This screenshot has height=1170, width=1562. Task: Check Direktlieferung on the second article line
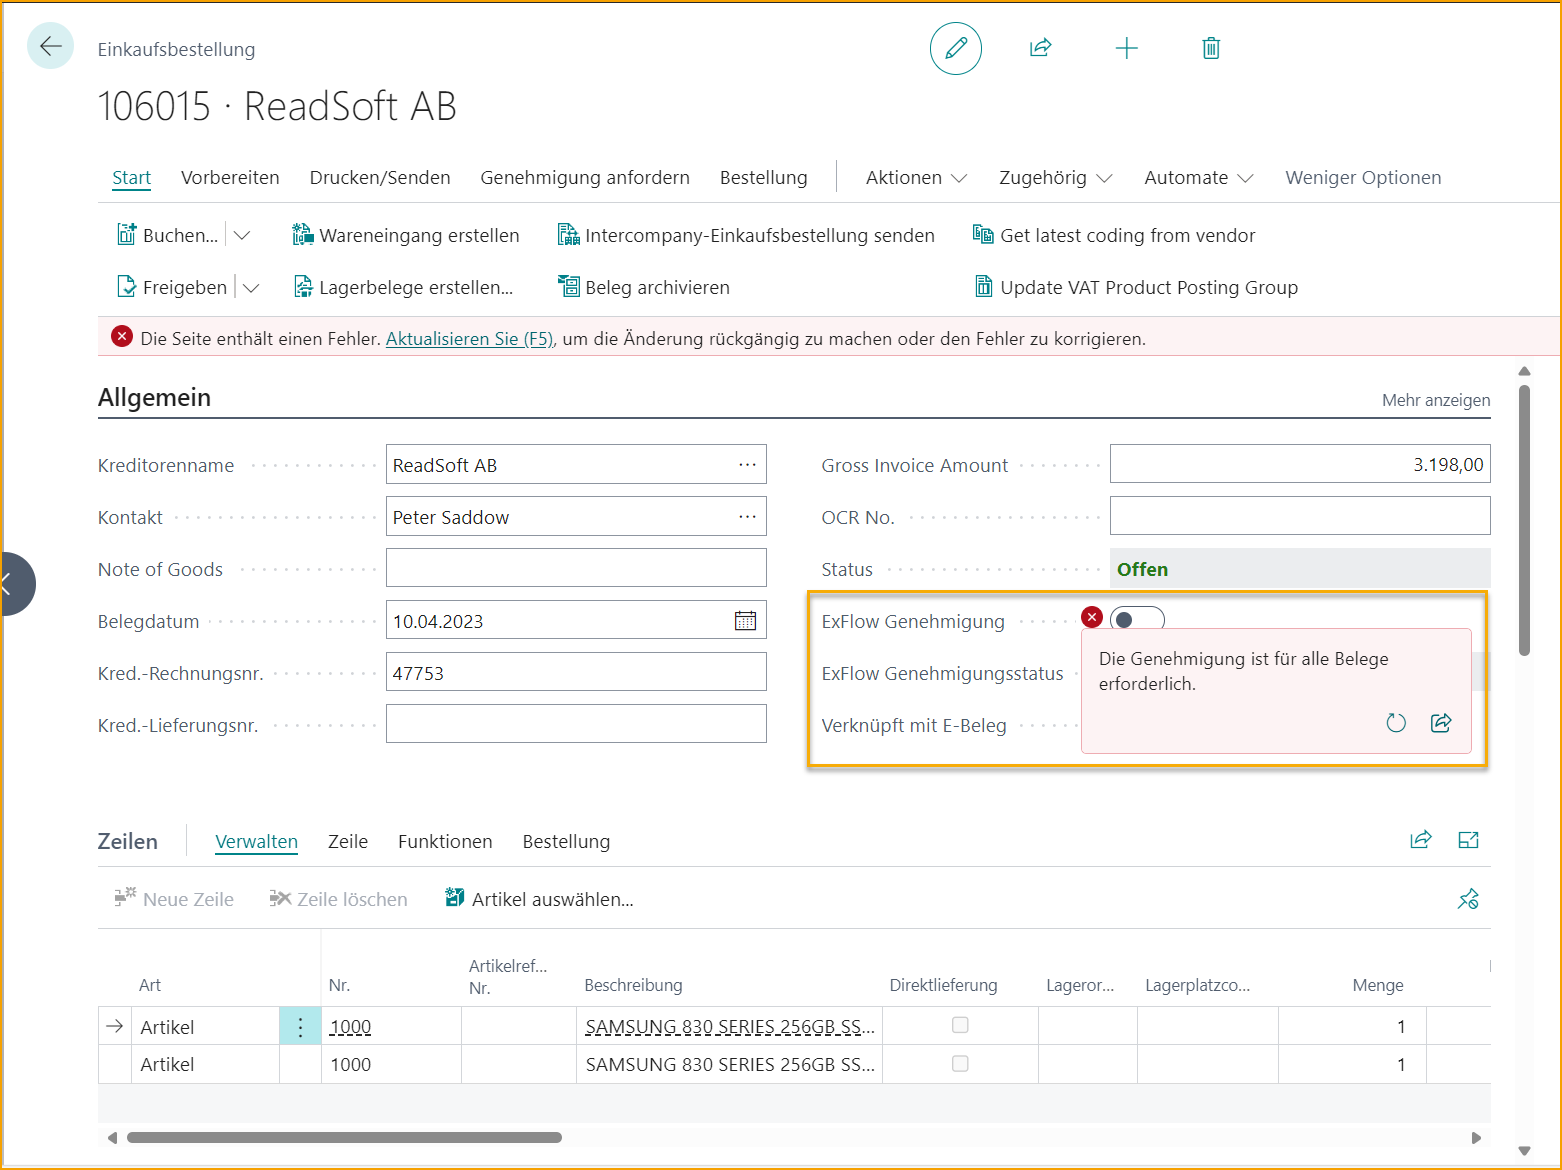(960, 1063)
